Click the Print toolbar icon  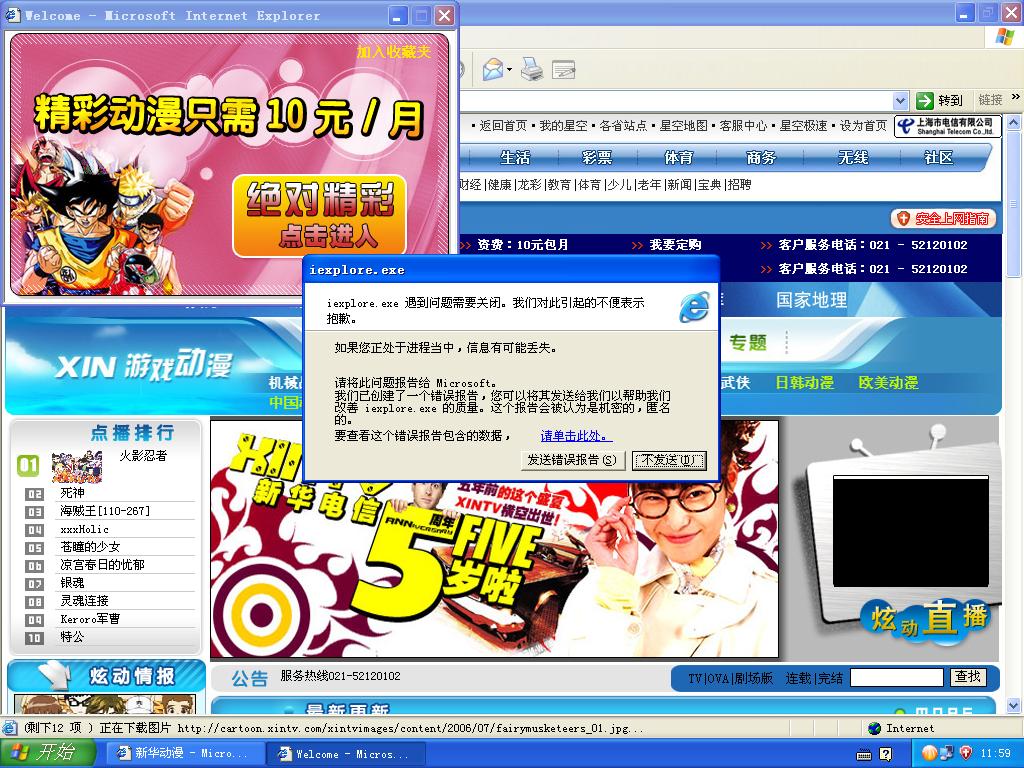pyautogui.click(x=532, y=69)
